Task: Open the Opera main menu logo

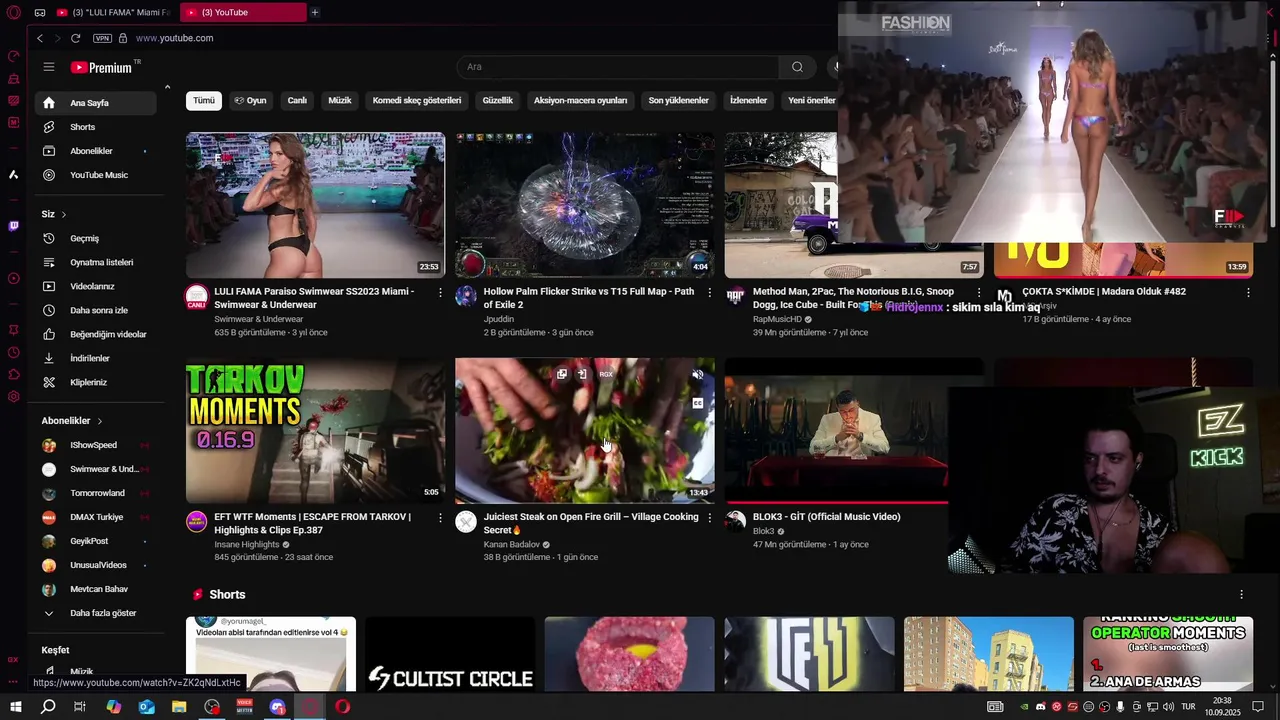Action: point(14,12)
